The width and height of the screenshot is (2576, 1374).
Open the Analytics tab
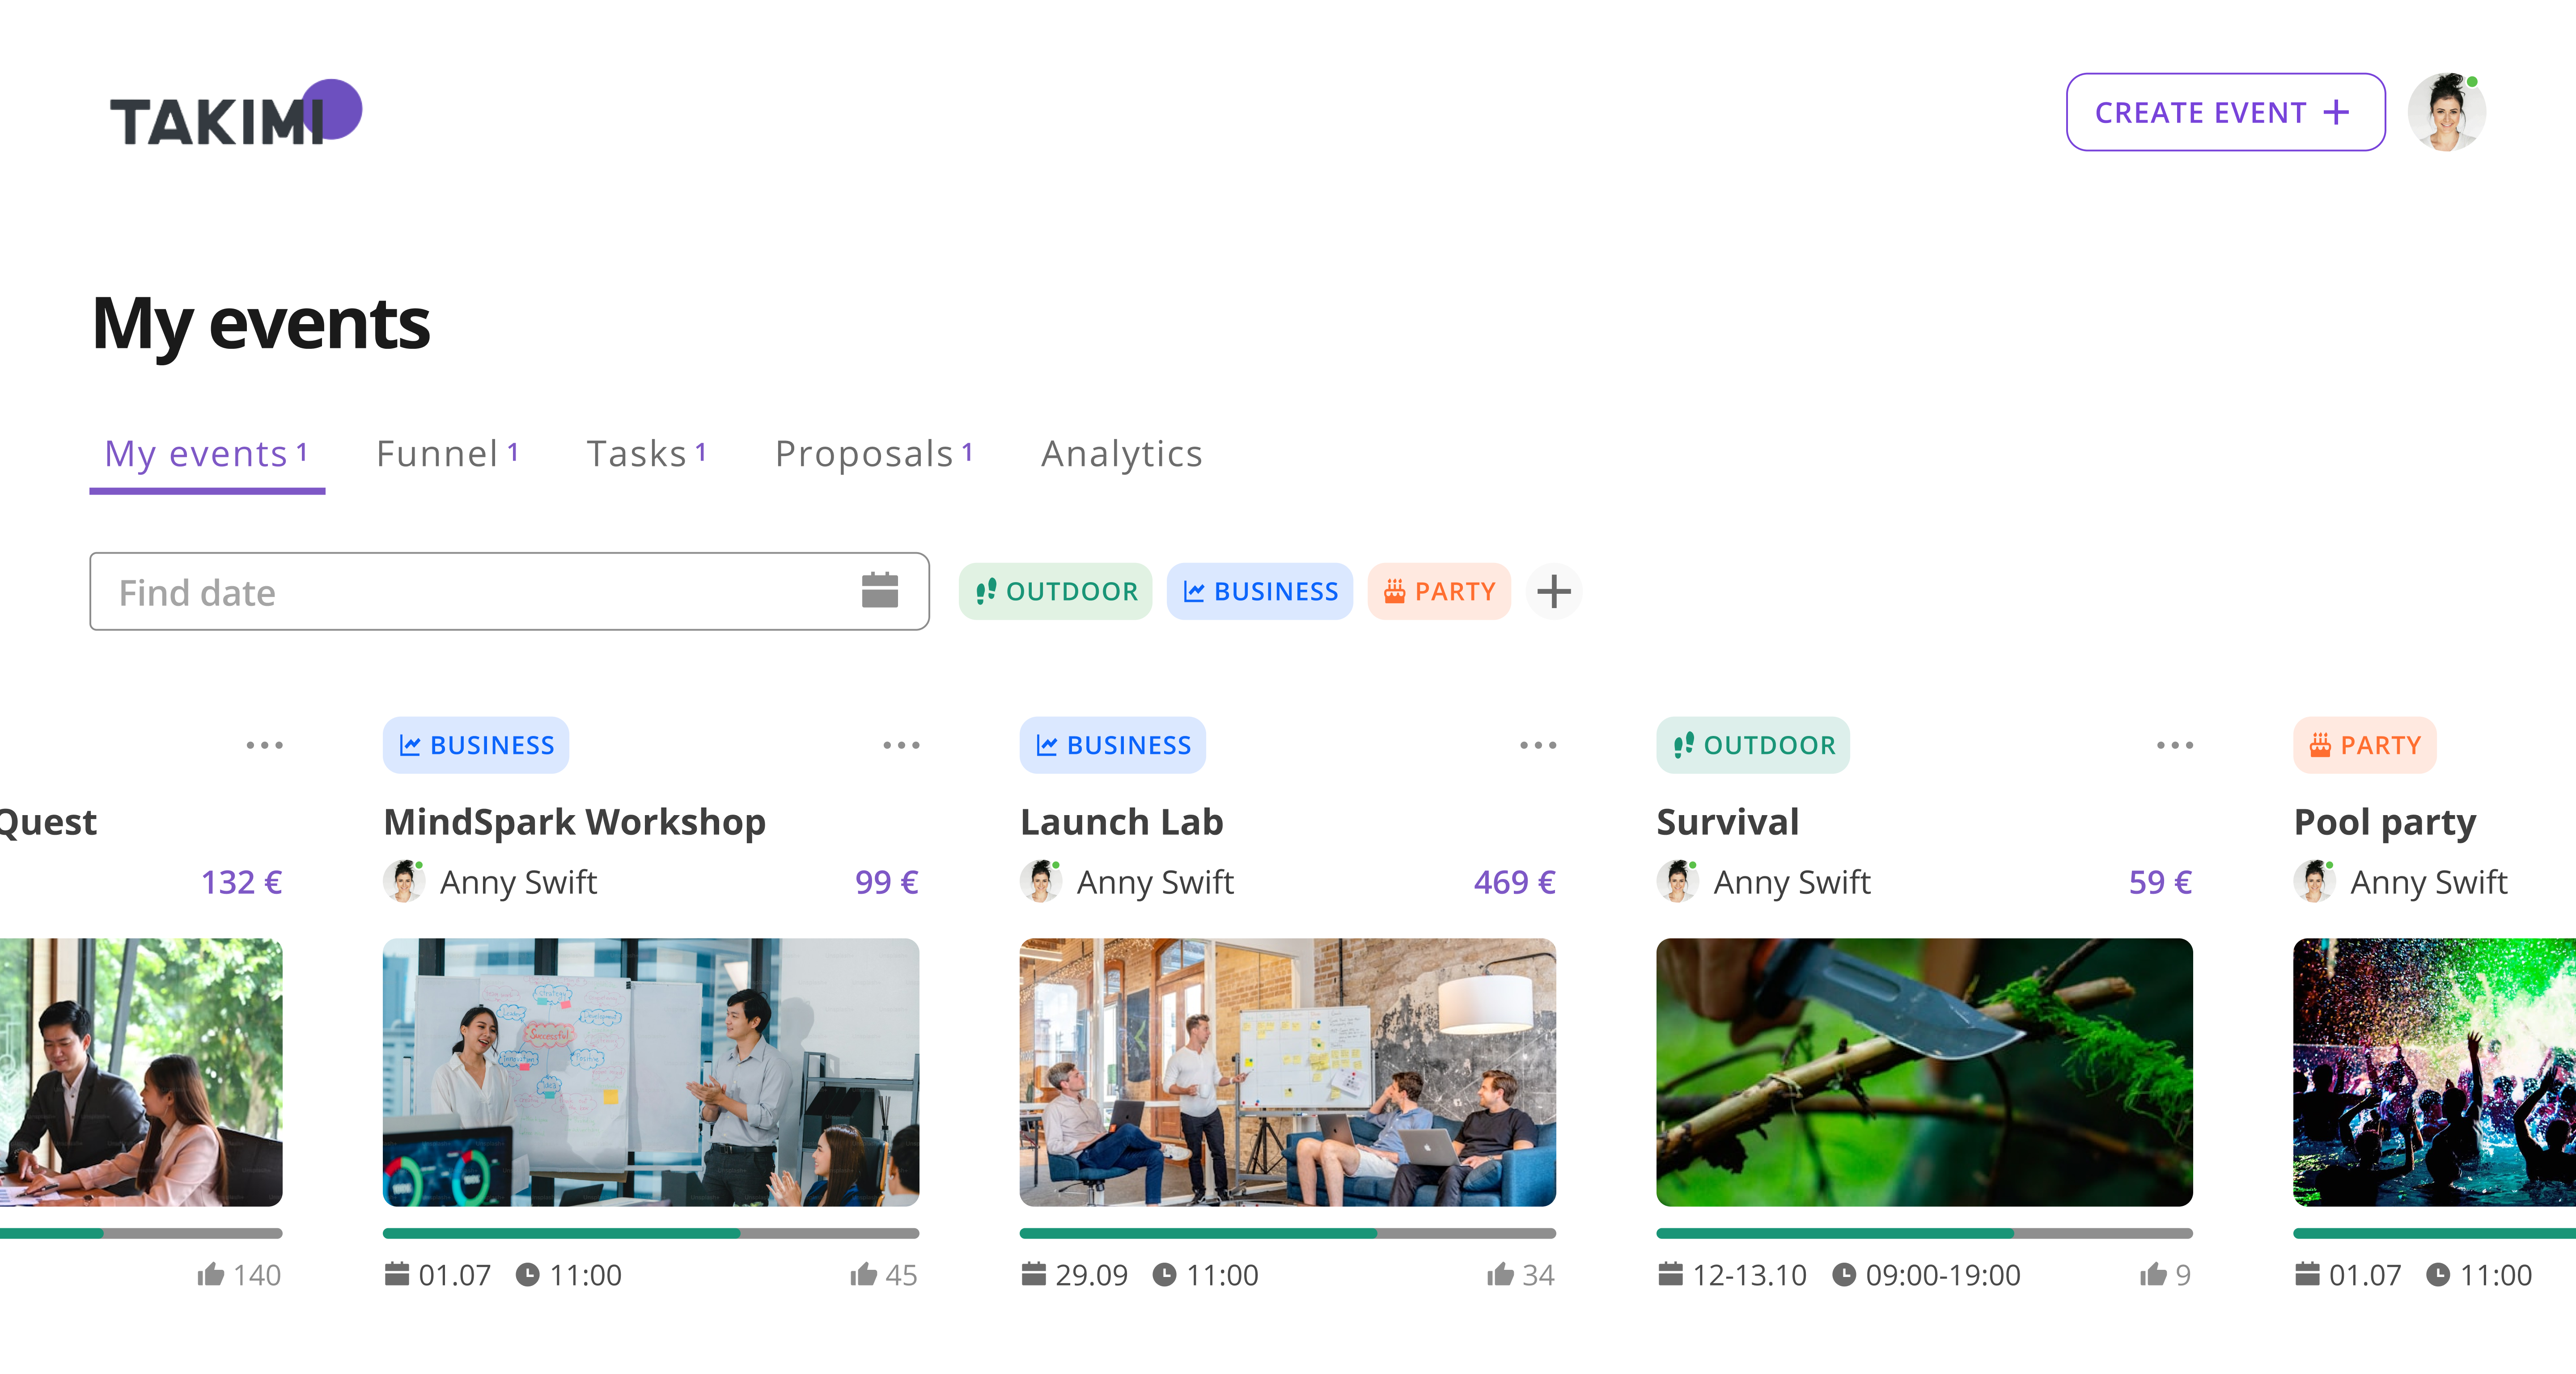pos(1121,454)
